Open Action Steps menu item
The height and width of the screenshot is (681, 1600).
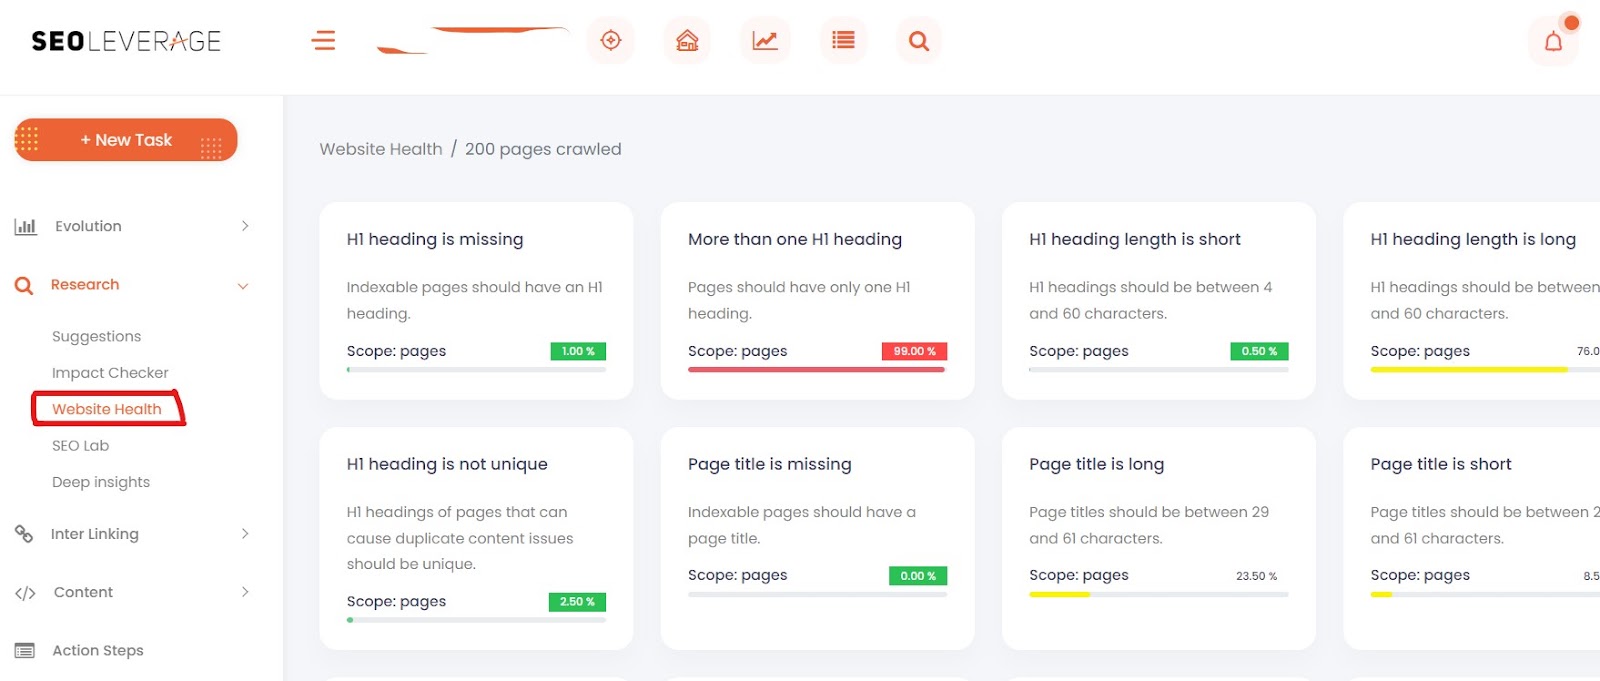tap(98, 650)
